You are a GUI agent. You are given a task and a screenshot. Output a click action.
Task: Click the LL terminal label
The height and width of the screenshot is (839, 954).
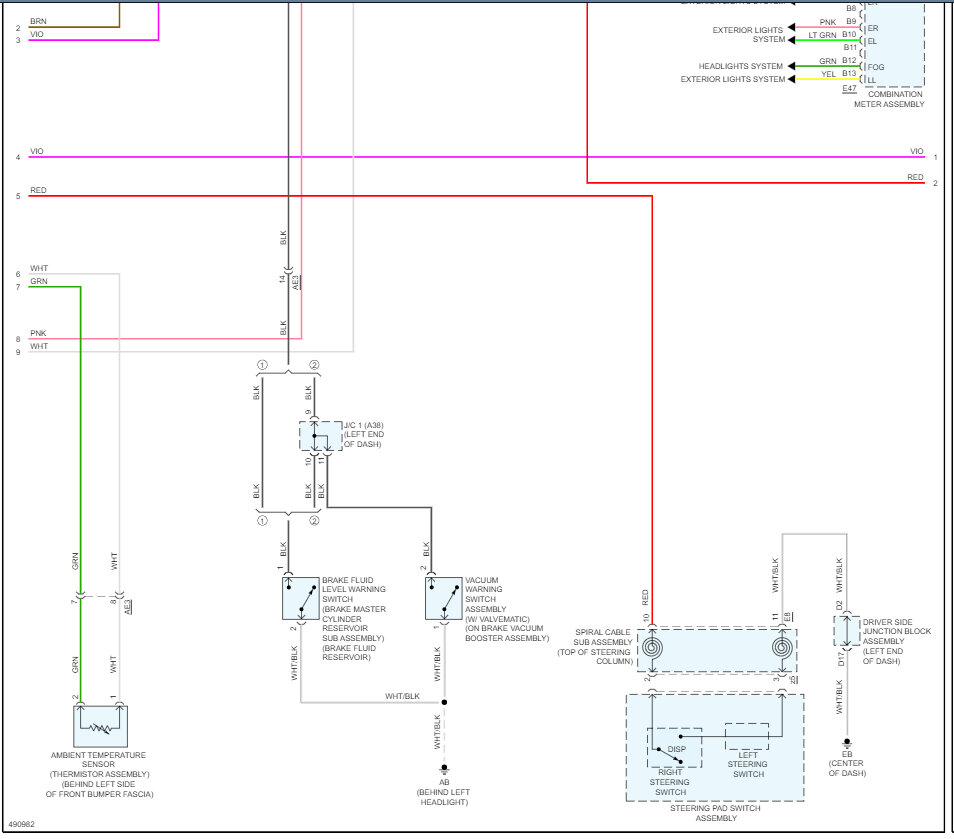tap(872, 80)
